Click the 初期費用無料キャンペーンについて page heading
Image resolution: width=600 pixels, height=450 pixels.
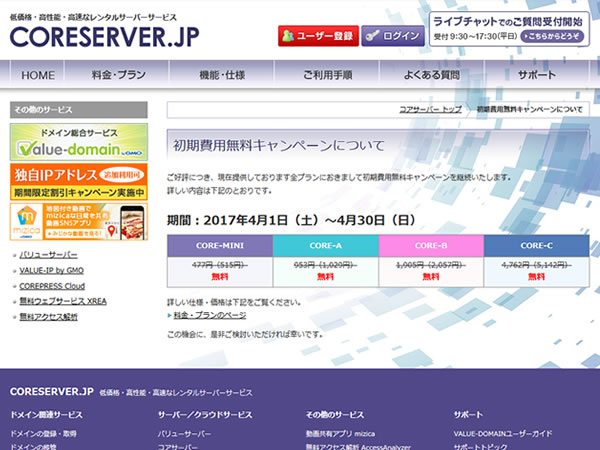pos(279,146)
